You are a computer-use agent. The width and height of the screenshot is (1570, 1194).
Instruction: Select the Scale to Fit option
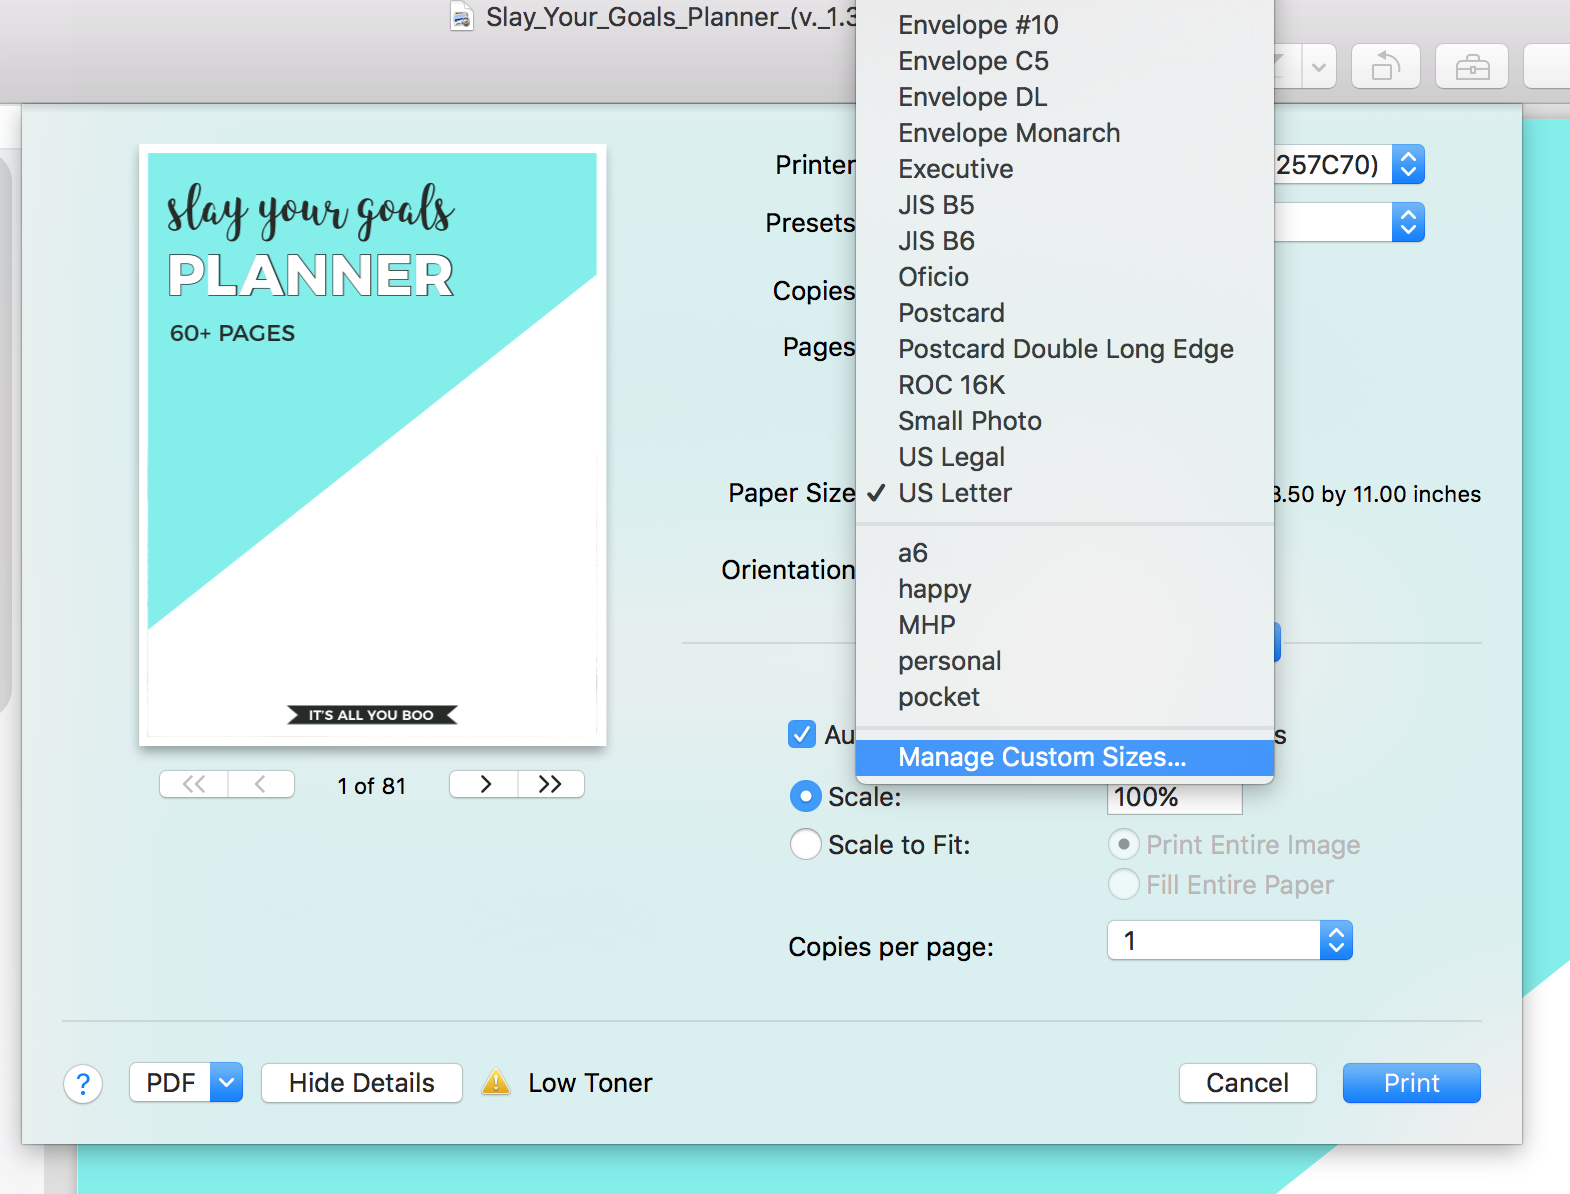click(x=805, y=845)
